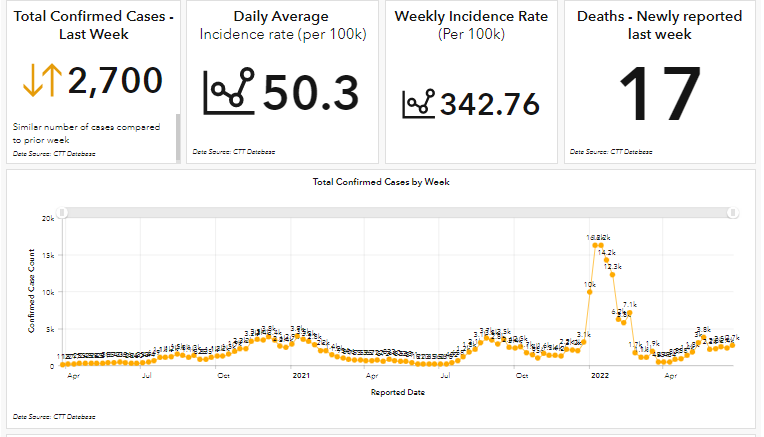Grab the left handle of chart range slider
The width and height of the screenshot is (764, 437).
coord(63,212)
